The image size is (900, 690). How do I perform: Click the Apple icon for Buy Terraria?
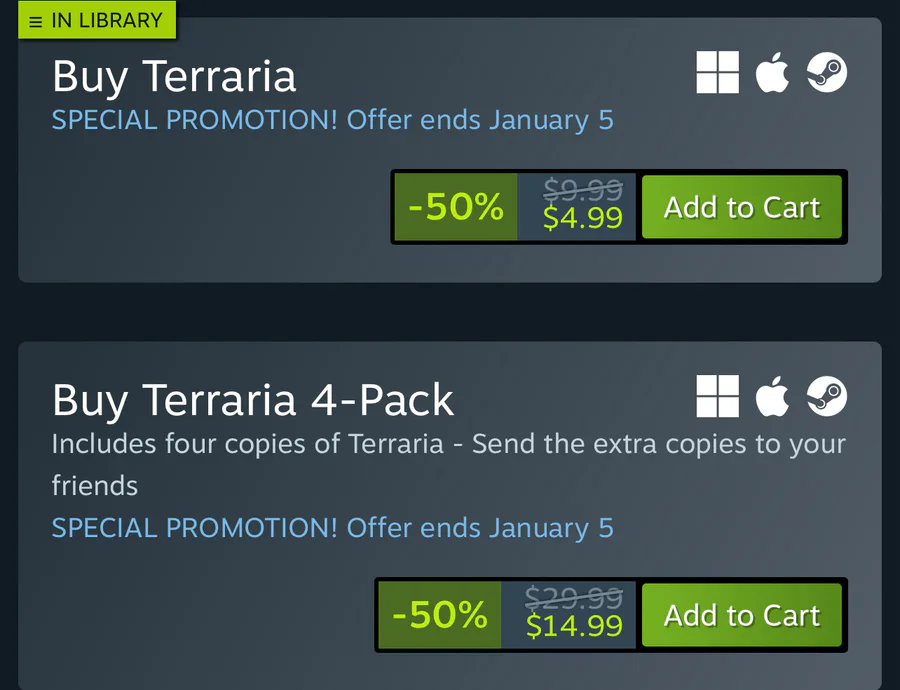pyautogui.click(x=772, y=73)
